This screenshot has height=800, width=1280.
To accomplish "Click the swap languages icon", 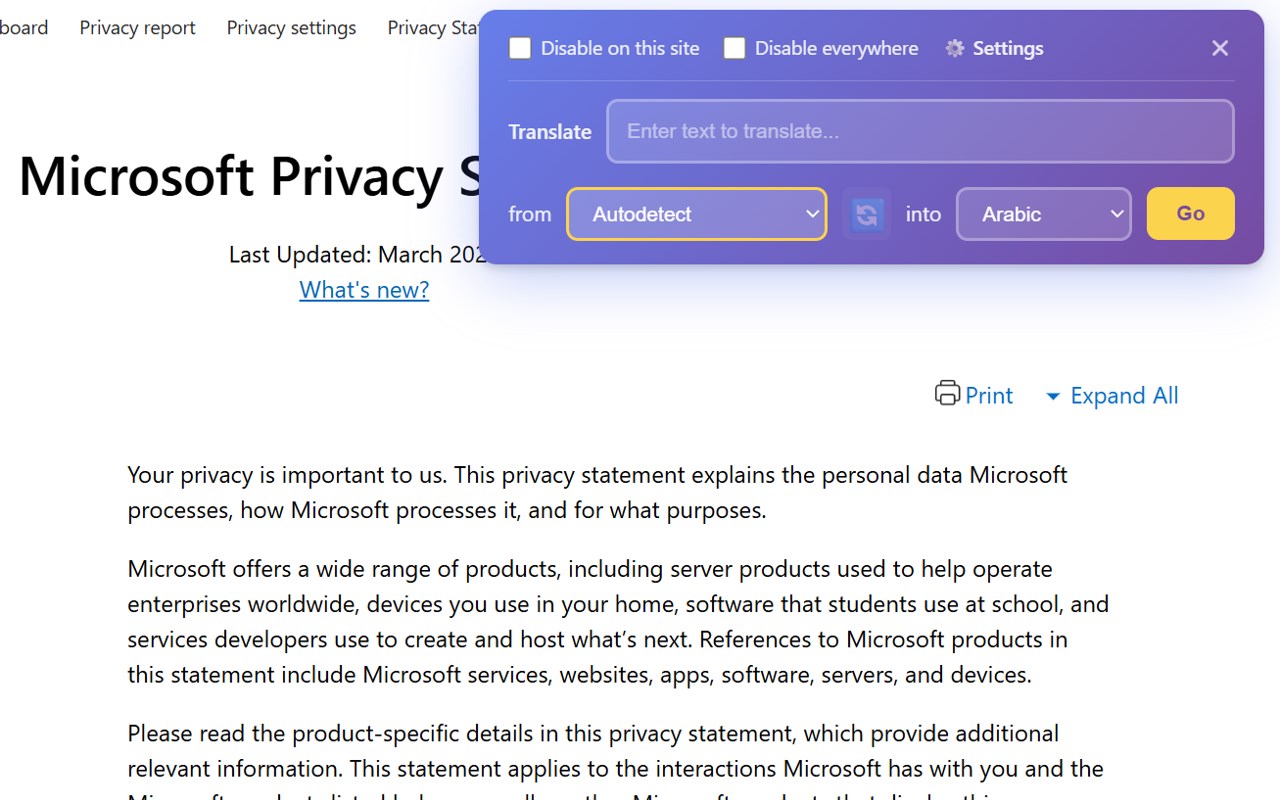I will tap(867, 214).
